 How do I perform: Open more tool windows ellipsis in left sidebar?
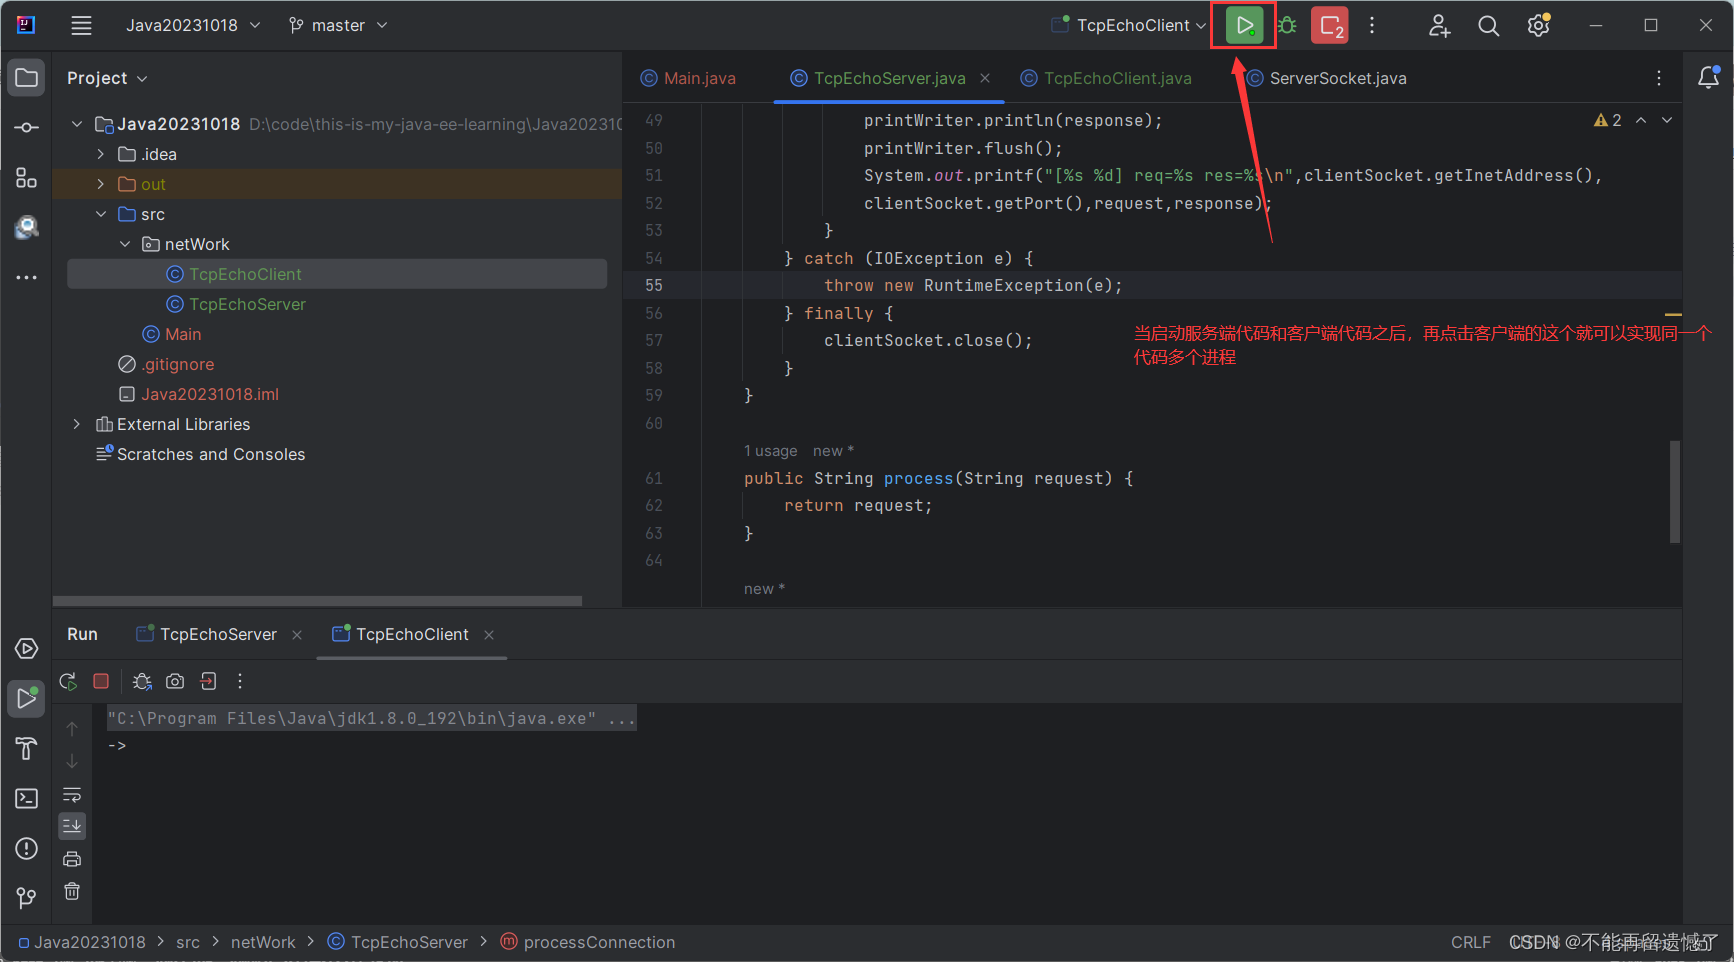click(x=27, y=277)
